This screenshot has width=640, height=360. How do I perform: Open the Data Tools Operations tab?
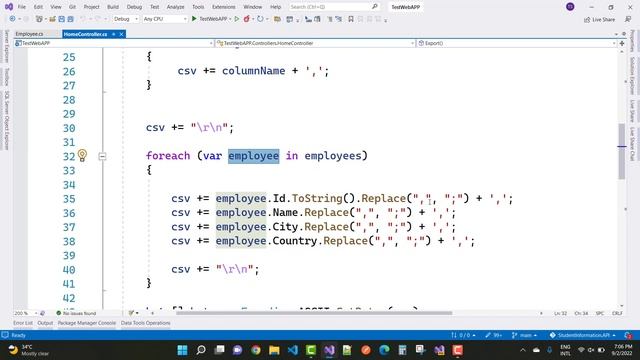(x=146, y=323)
